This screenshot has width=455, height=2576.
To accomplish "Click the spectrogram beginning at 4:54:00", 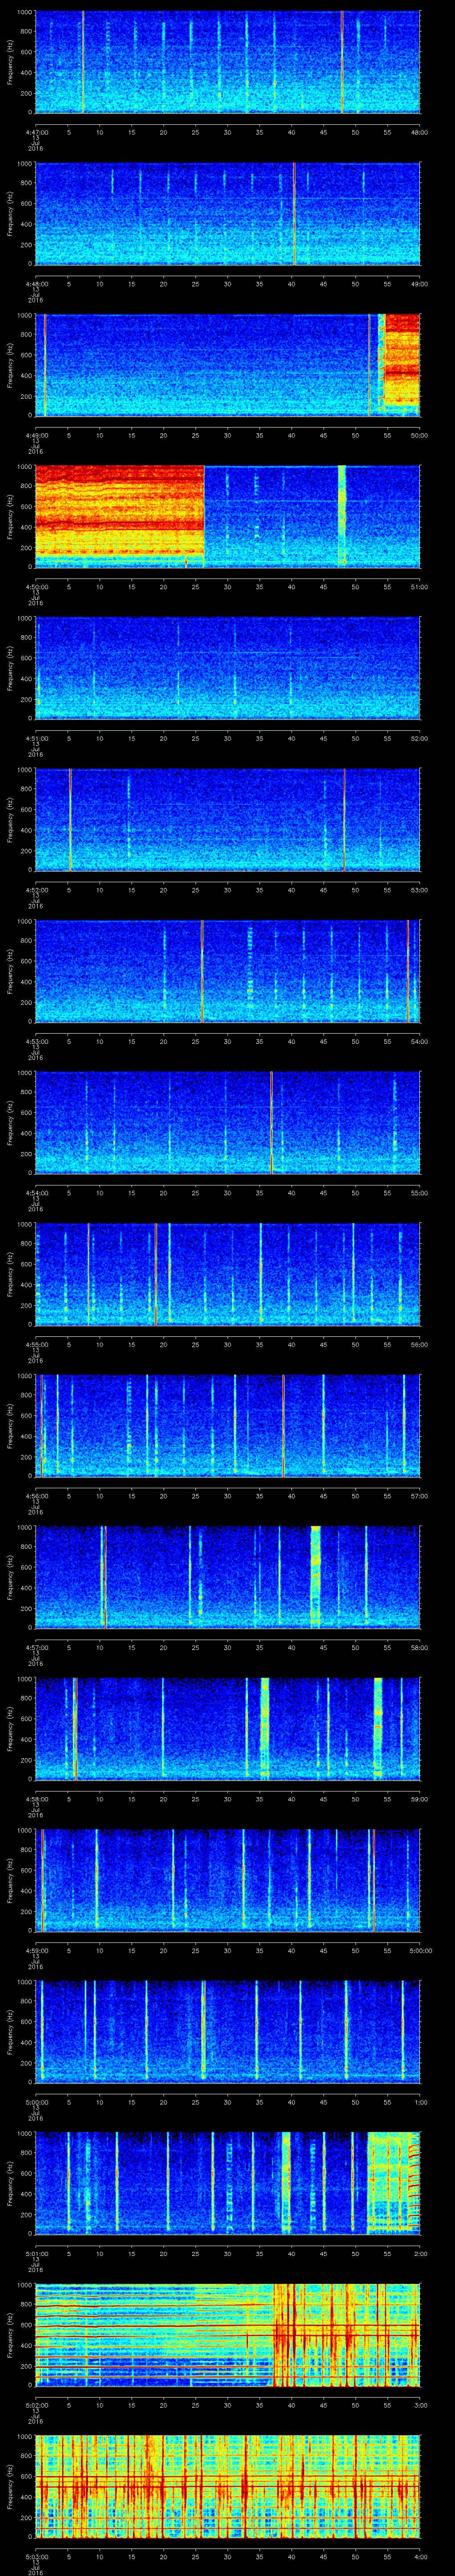I will (228, 1123).
